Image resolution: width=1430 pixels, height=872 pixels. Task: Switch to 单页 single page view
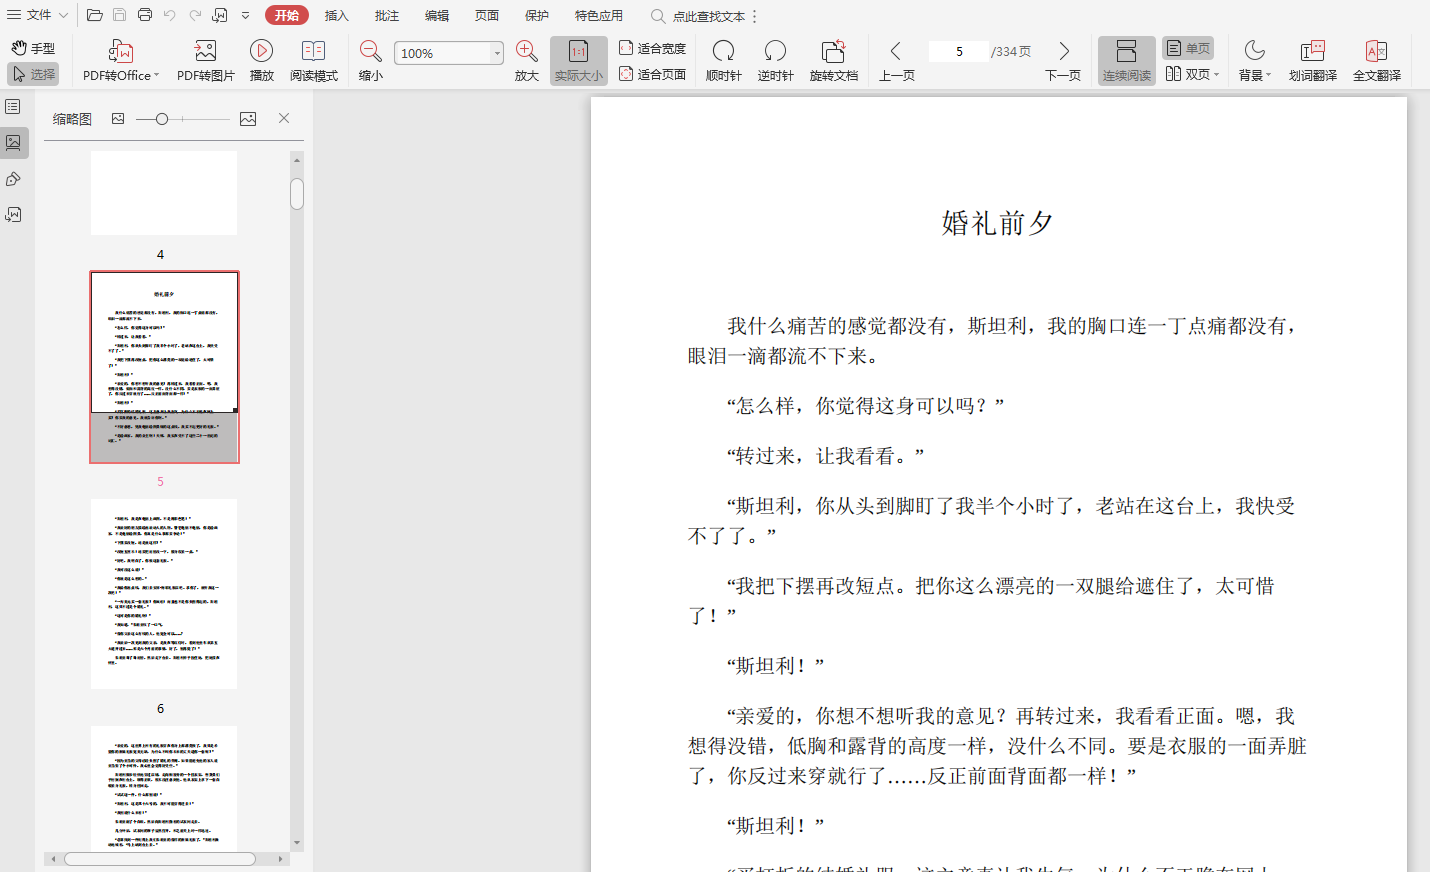click(1188, 48)
